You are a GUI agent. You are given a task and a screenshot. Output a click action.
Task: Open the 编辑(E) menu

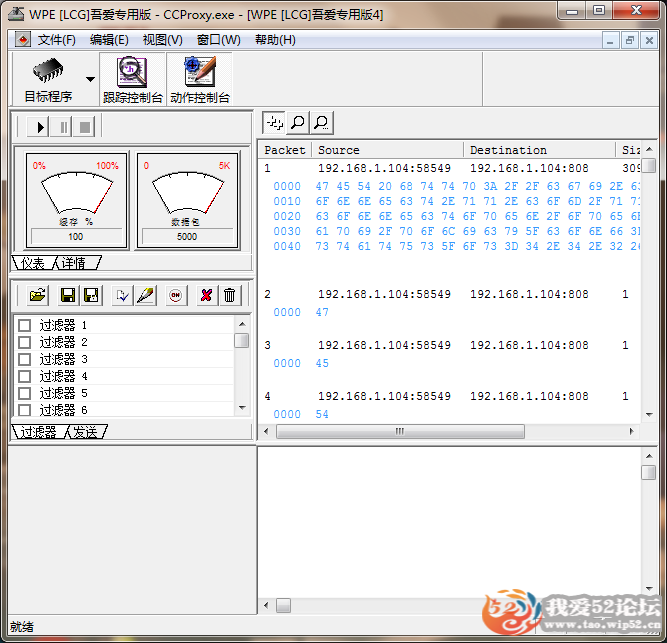(109, 40)
